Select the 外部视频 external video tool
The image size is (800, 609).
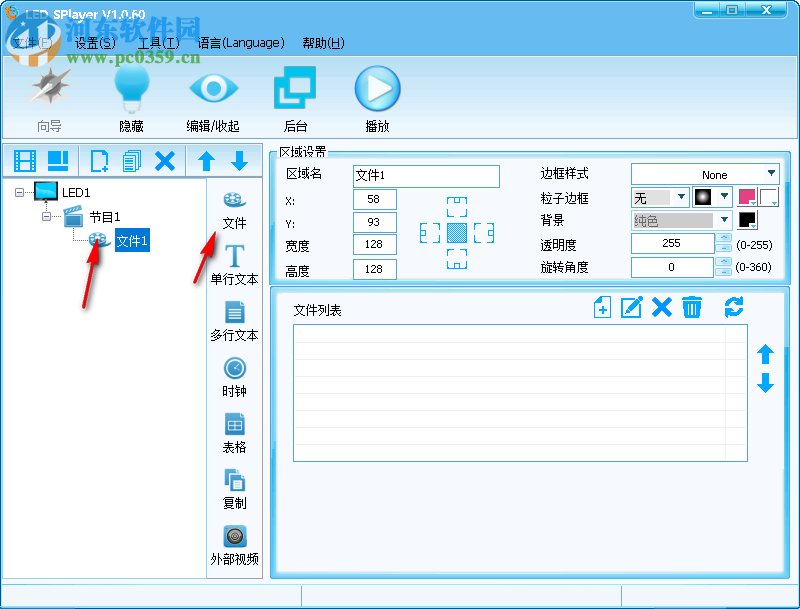[234, 544]
